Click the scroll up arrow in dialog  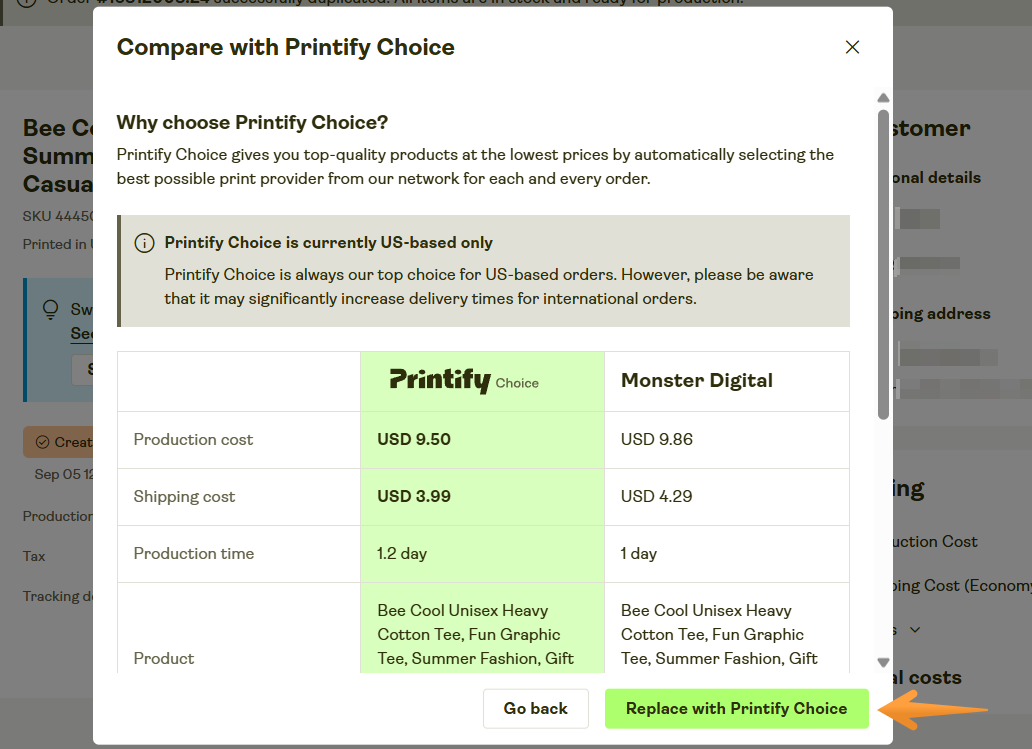(x=883, y=98)
